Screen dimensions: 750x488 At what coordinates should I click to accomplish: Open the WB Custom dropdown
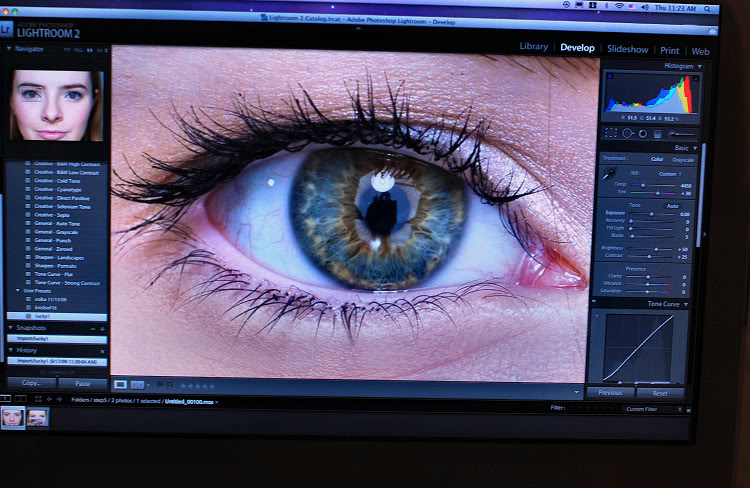coord(670,174)
